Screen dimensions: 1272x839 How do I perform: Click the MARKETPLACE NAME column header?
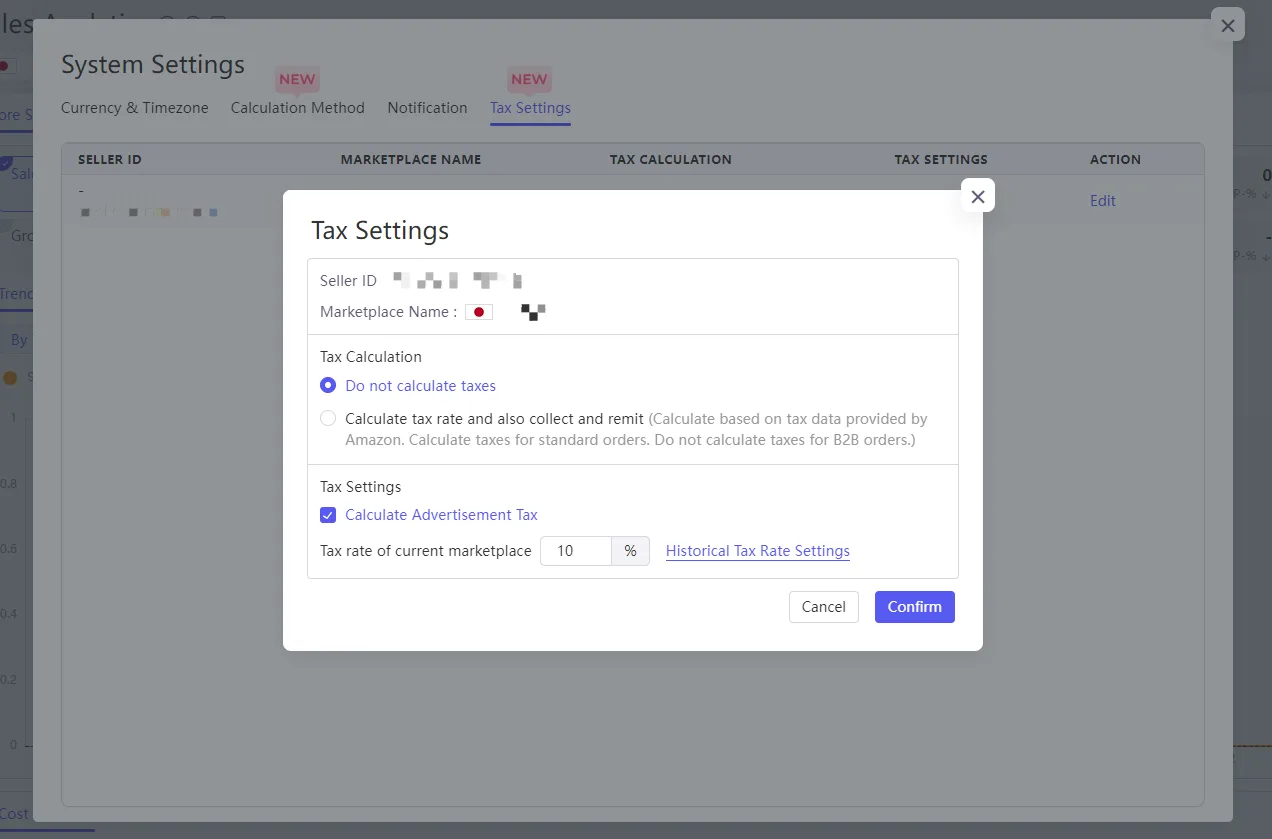411,160
